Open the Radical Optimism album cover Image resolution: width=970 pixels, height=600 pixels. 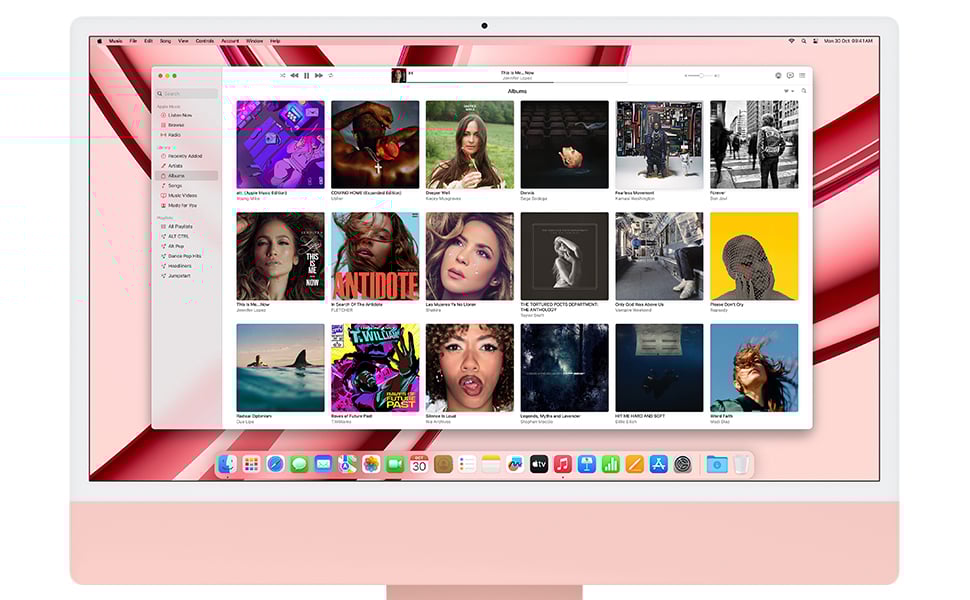[280, 367]
